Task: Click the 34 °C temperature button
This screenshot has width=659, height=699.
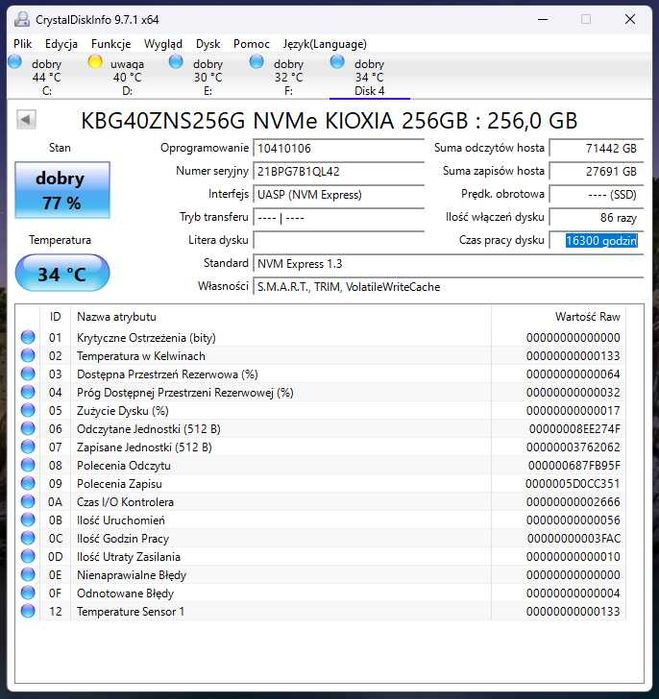Action: tap(62, 273)
